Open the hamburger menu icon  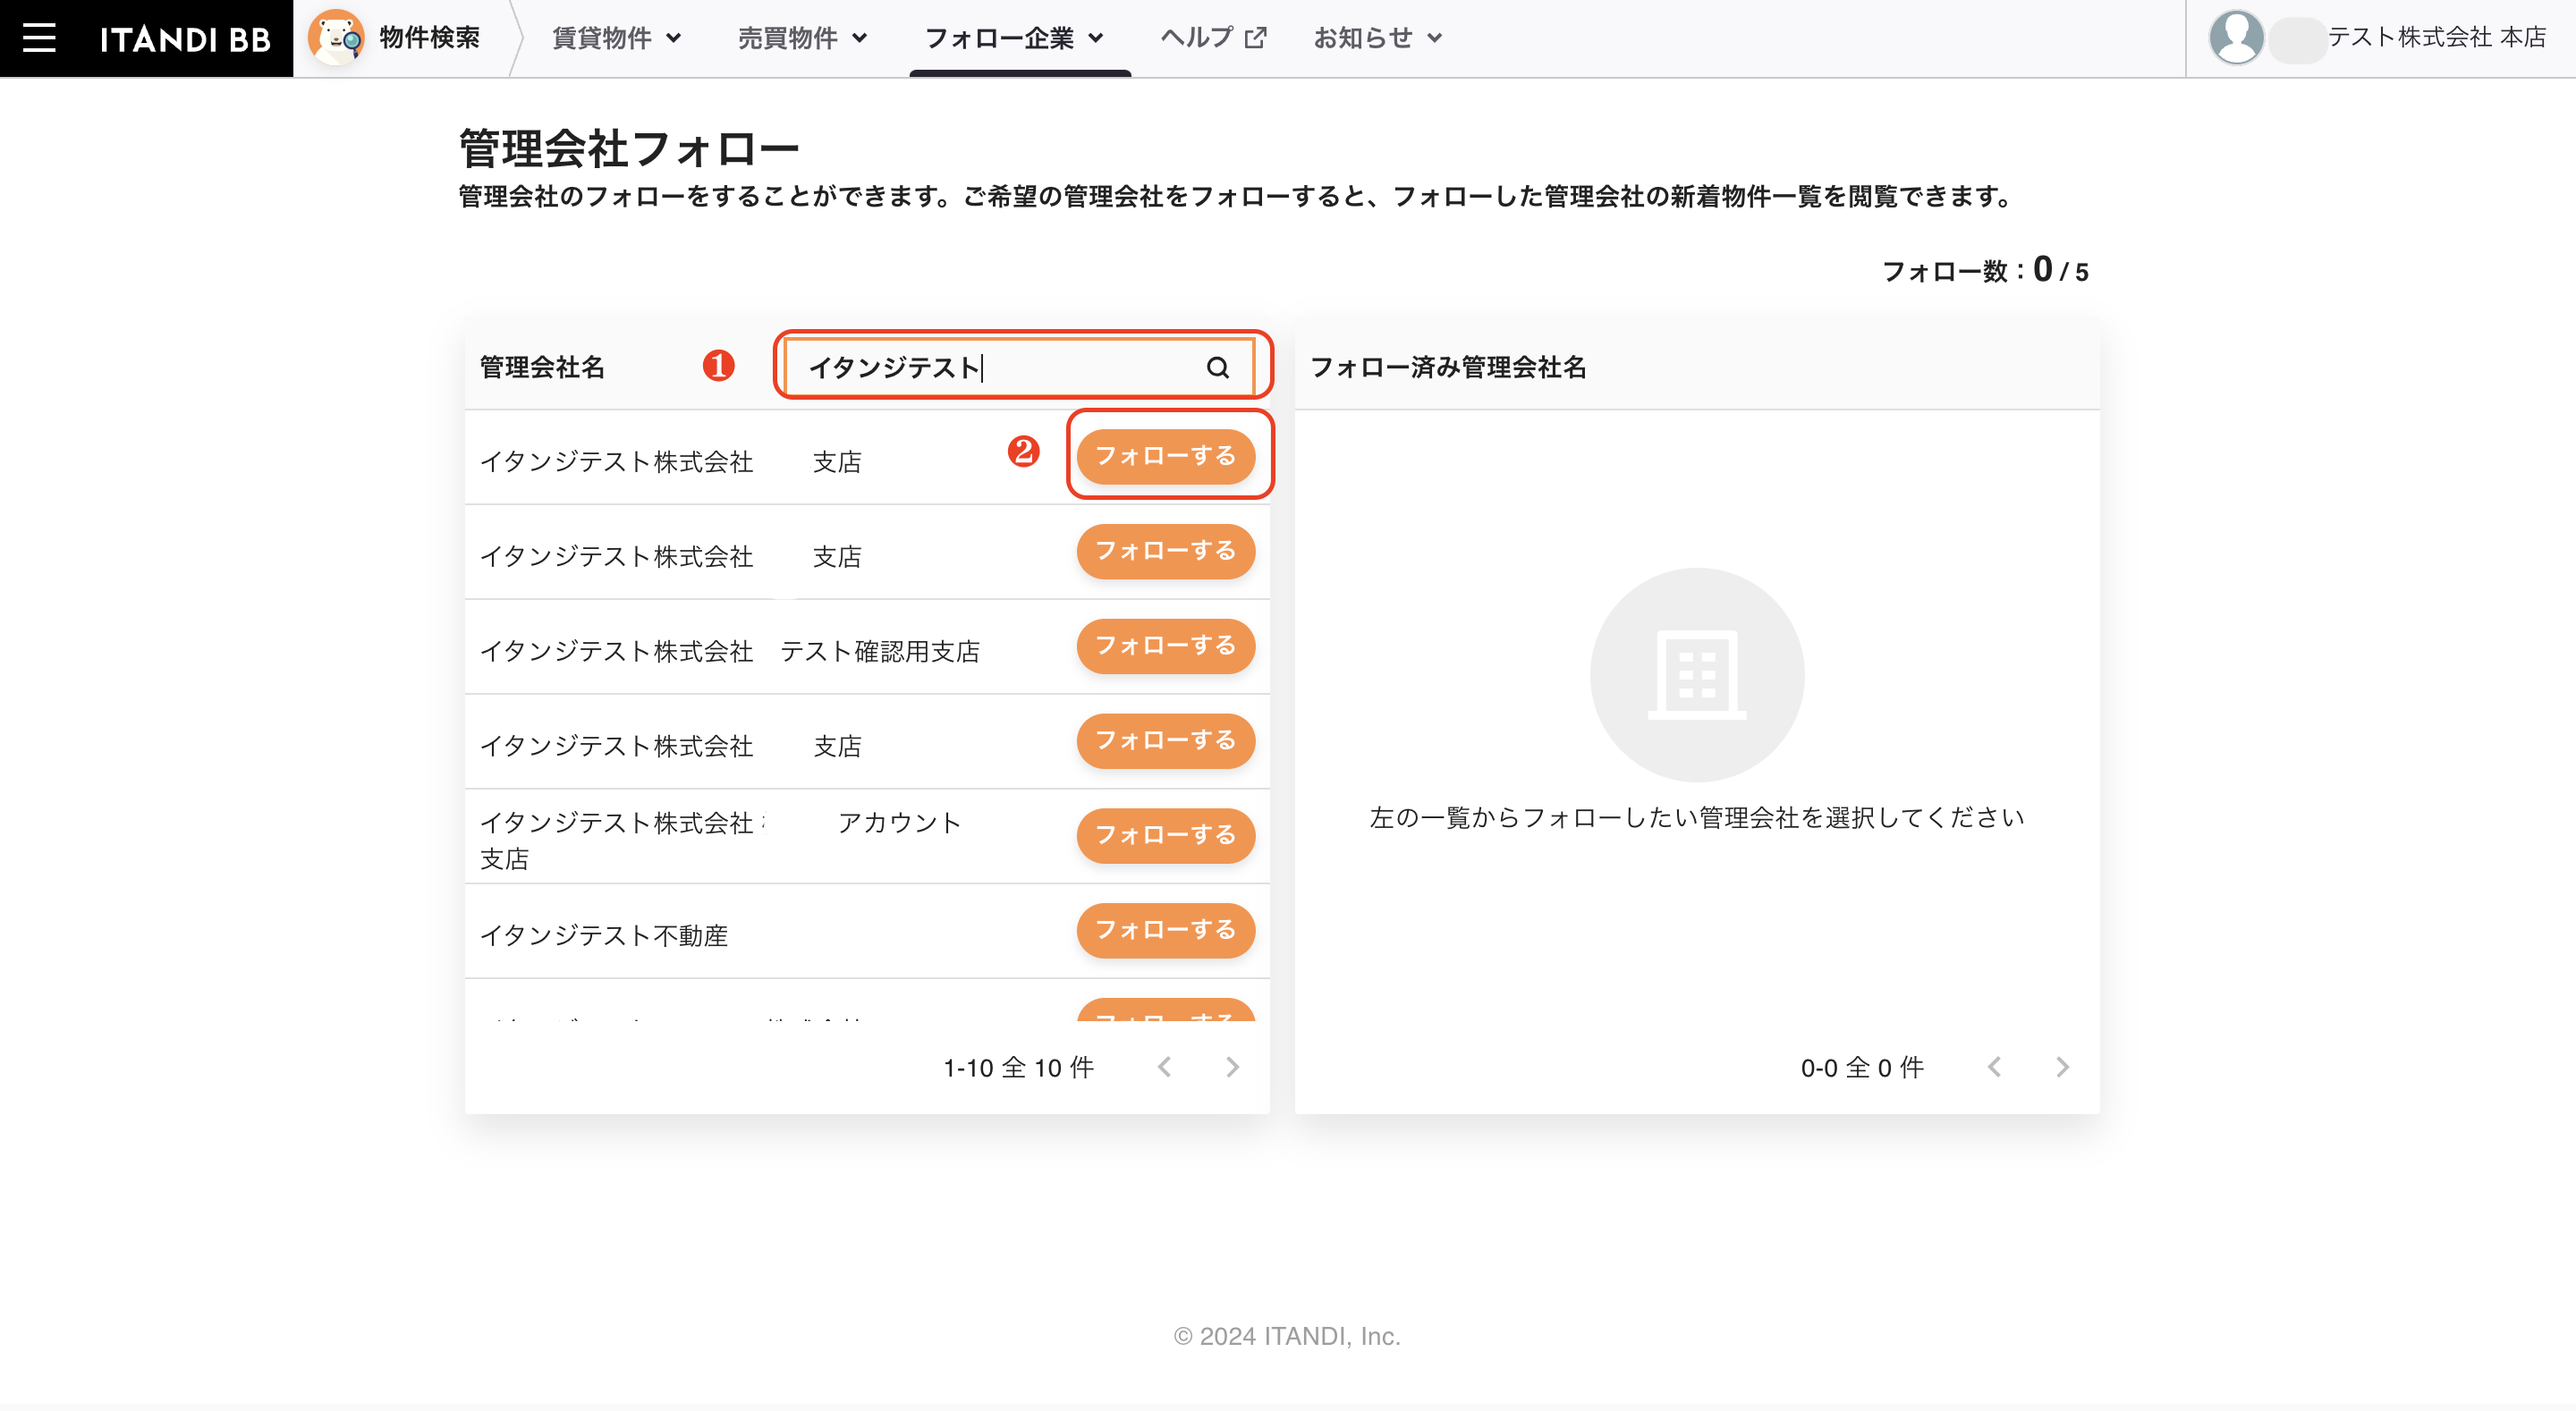(x=39, y=38)
